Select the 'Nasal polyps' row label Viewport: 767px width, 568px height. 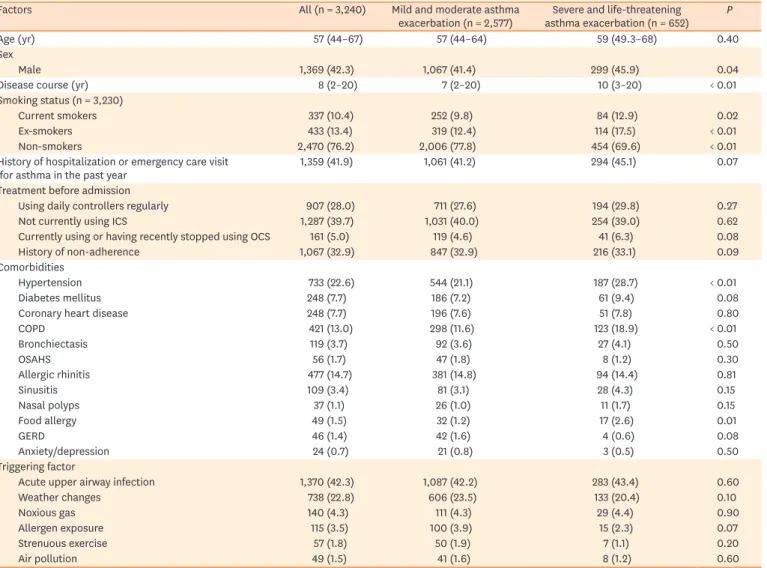(x=48, y=406)
